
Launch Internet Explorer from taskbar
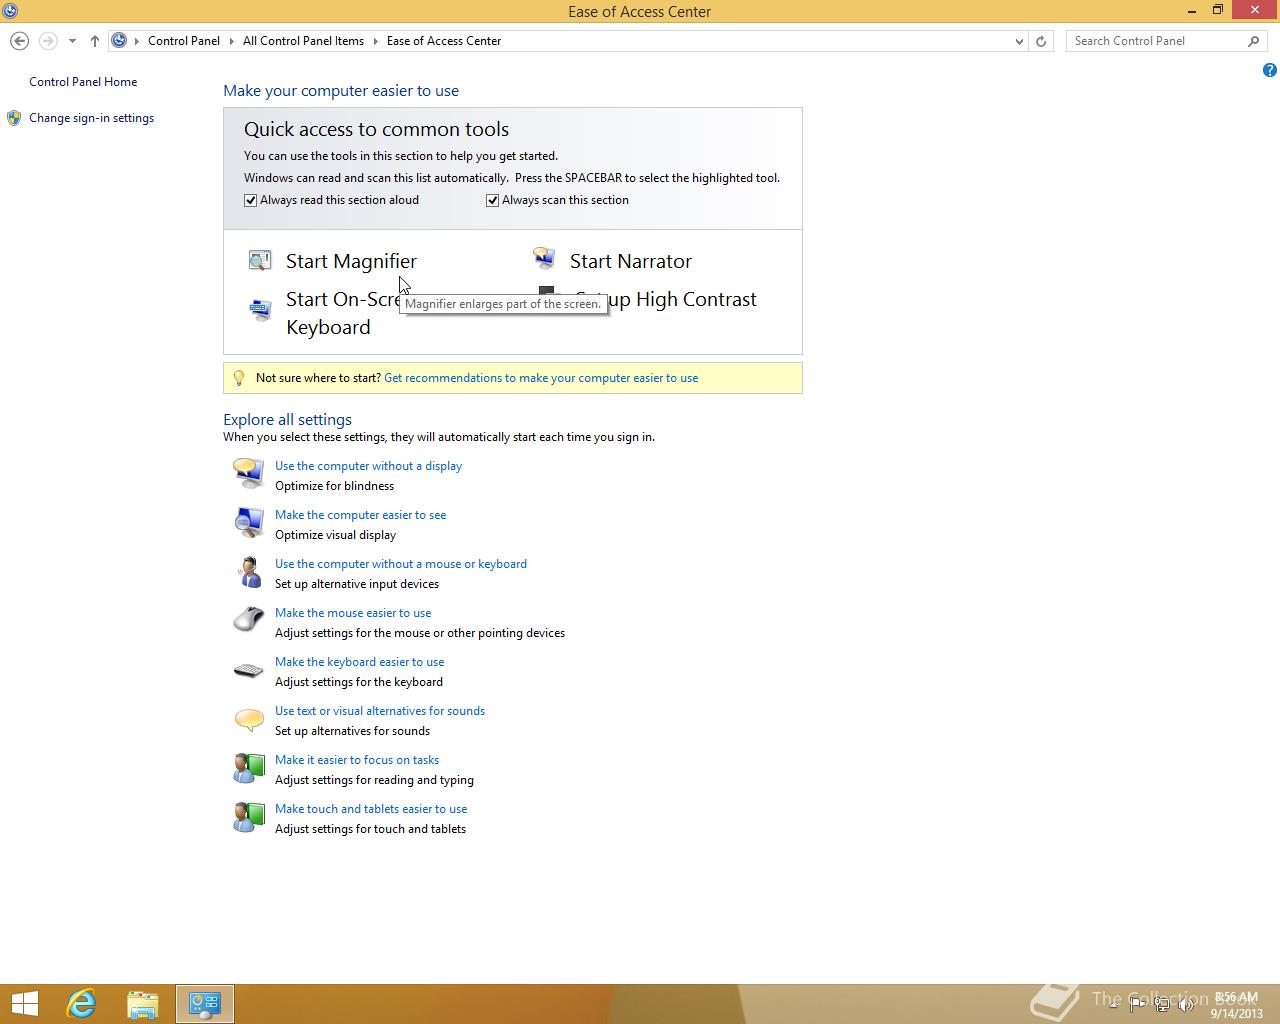pos(81,1004)
